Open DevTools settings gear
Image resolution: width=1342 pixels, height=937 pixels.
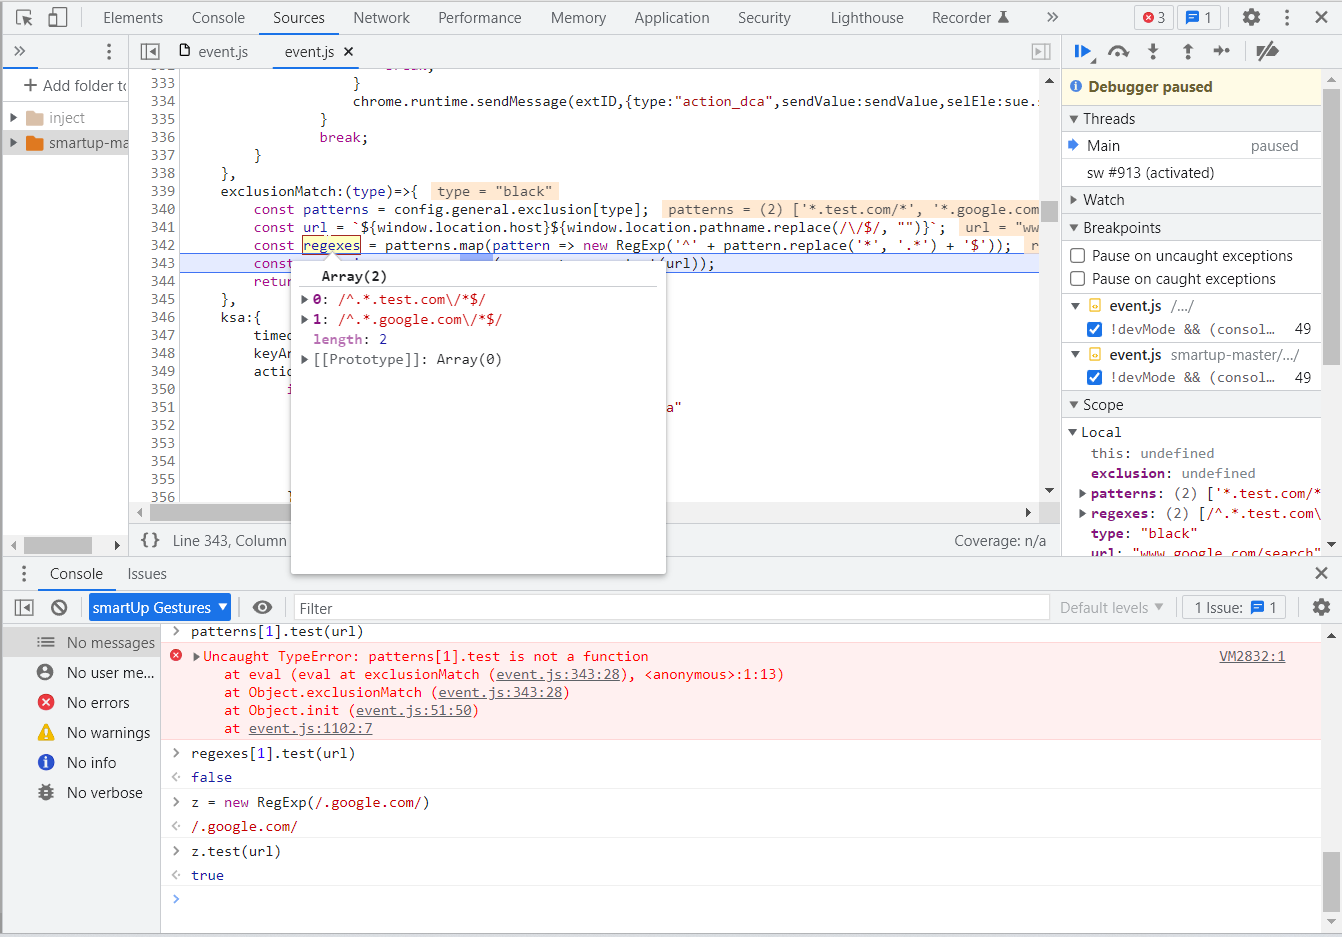1252,17
